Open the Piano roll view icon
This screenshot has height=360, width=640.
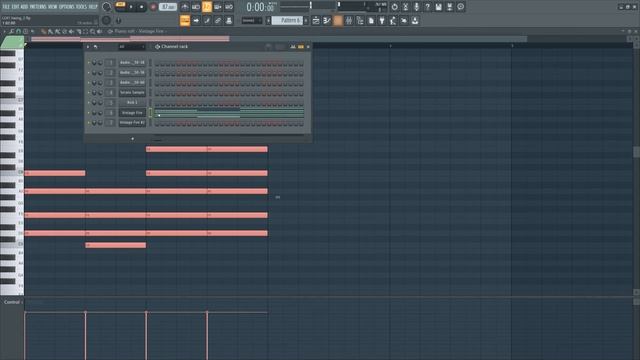pyautogui.click(x=327, y=20)
